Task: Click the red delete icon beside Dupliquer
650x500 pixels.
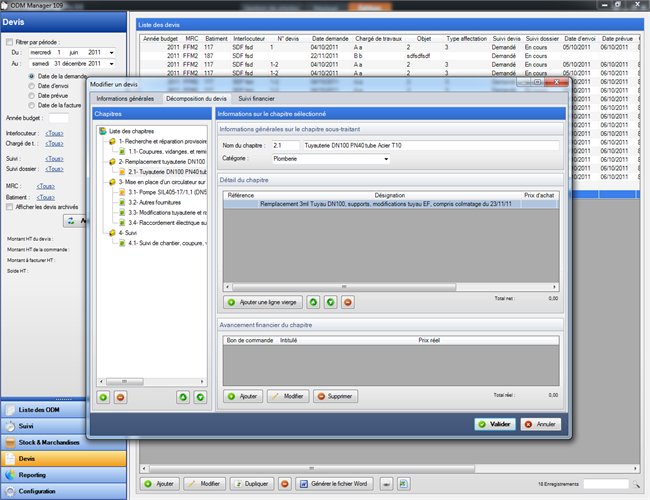Action: coord(284,483)
